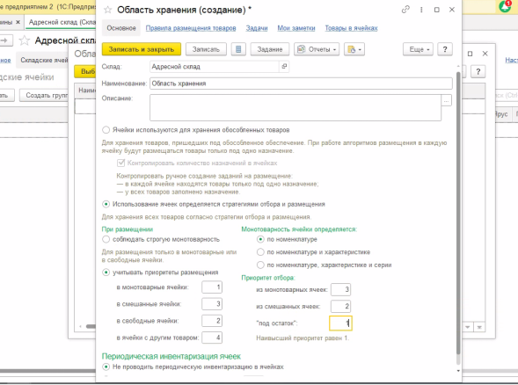Image resolution: width=518 pixels, height=385 pixels.
Task: Click 'Записать' button
Action: pos(206,49)
